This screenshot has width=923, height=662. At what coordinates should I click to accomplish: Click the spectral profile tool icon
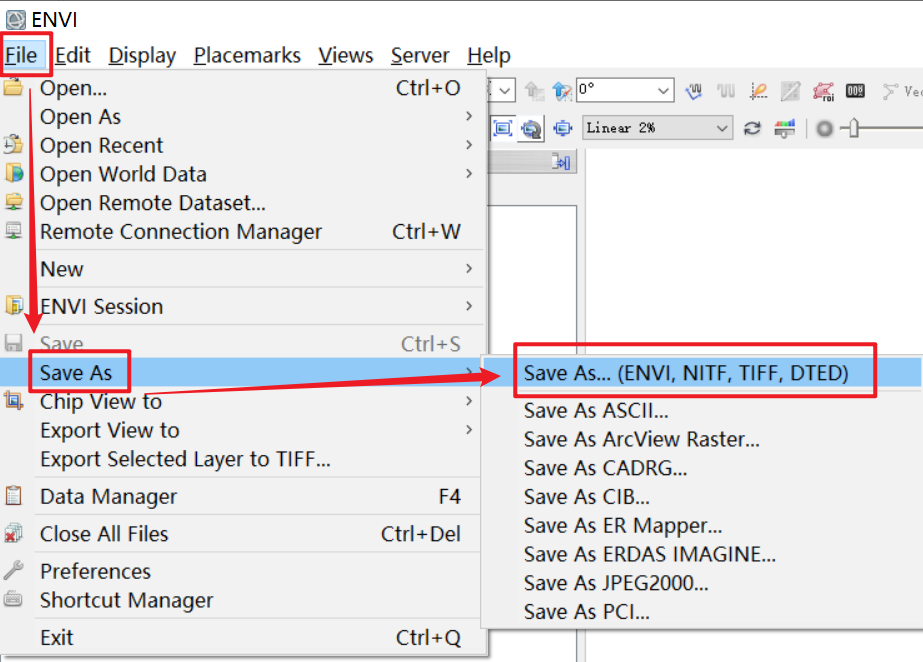pyautogui.click(x=694, y=91)
